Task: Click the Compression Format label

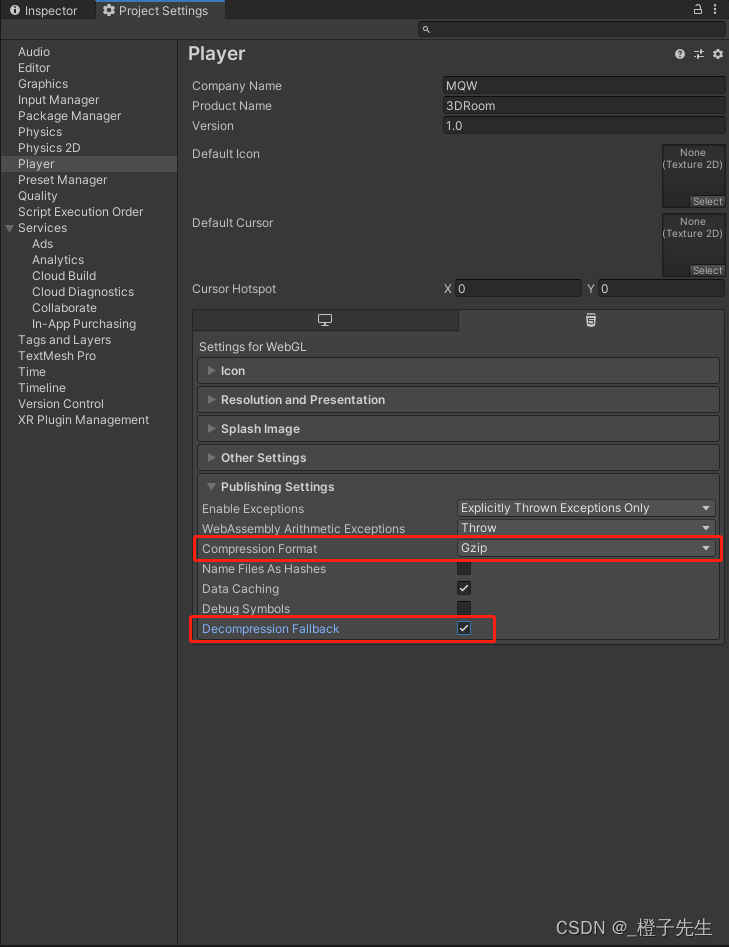Action: point(259,548)
